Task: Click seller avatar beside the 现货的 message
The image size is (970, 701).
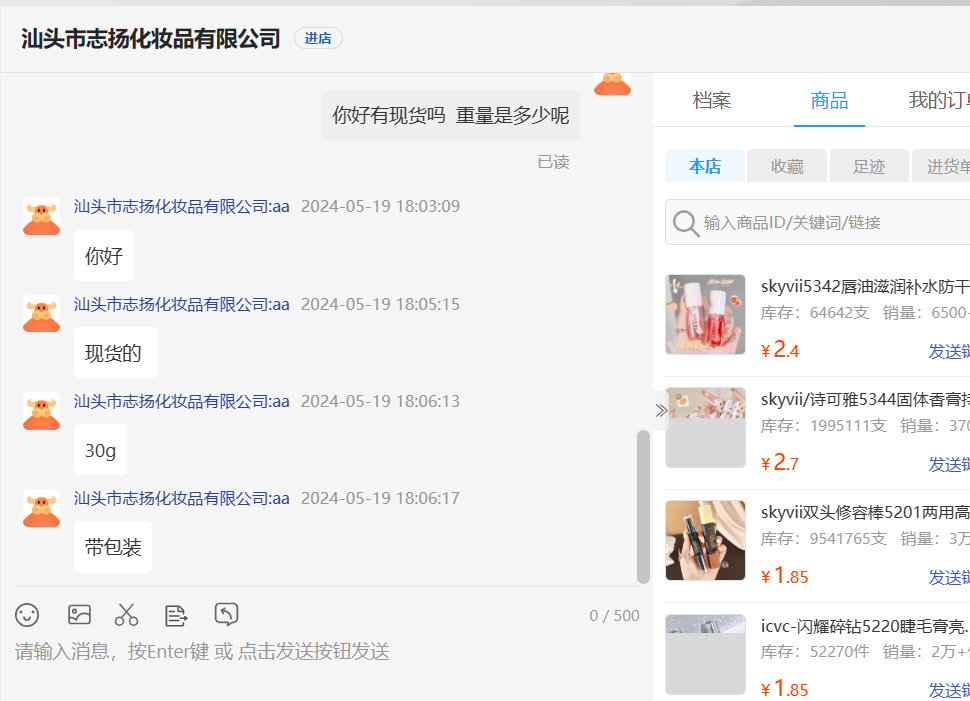Action: pyautogui.click(x=42, y=314)
